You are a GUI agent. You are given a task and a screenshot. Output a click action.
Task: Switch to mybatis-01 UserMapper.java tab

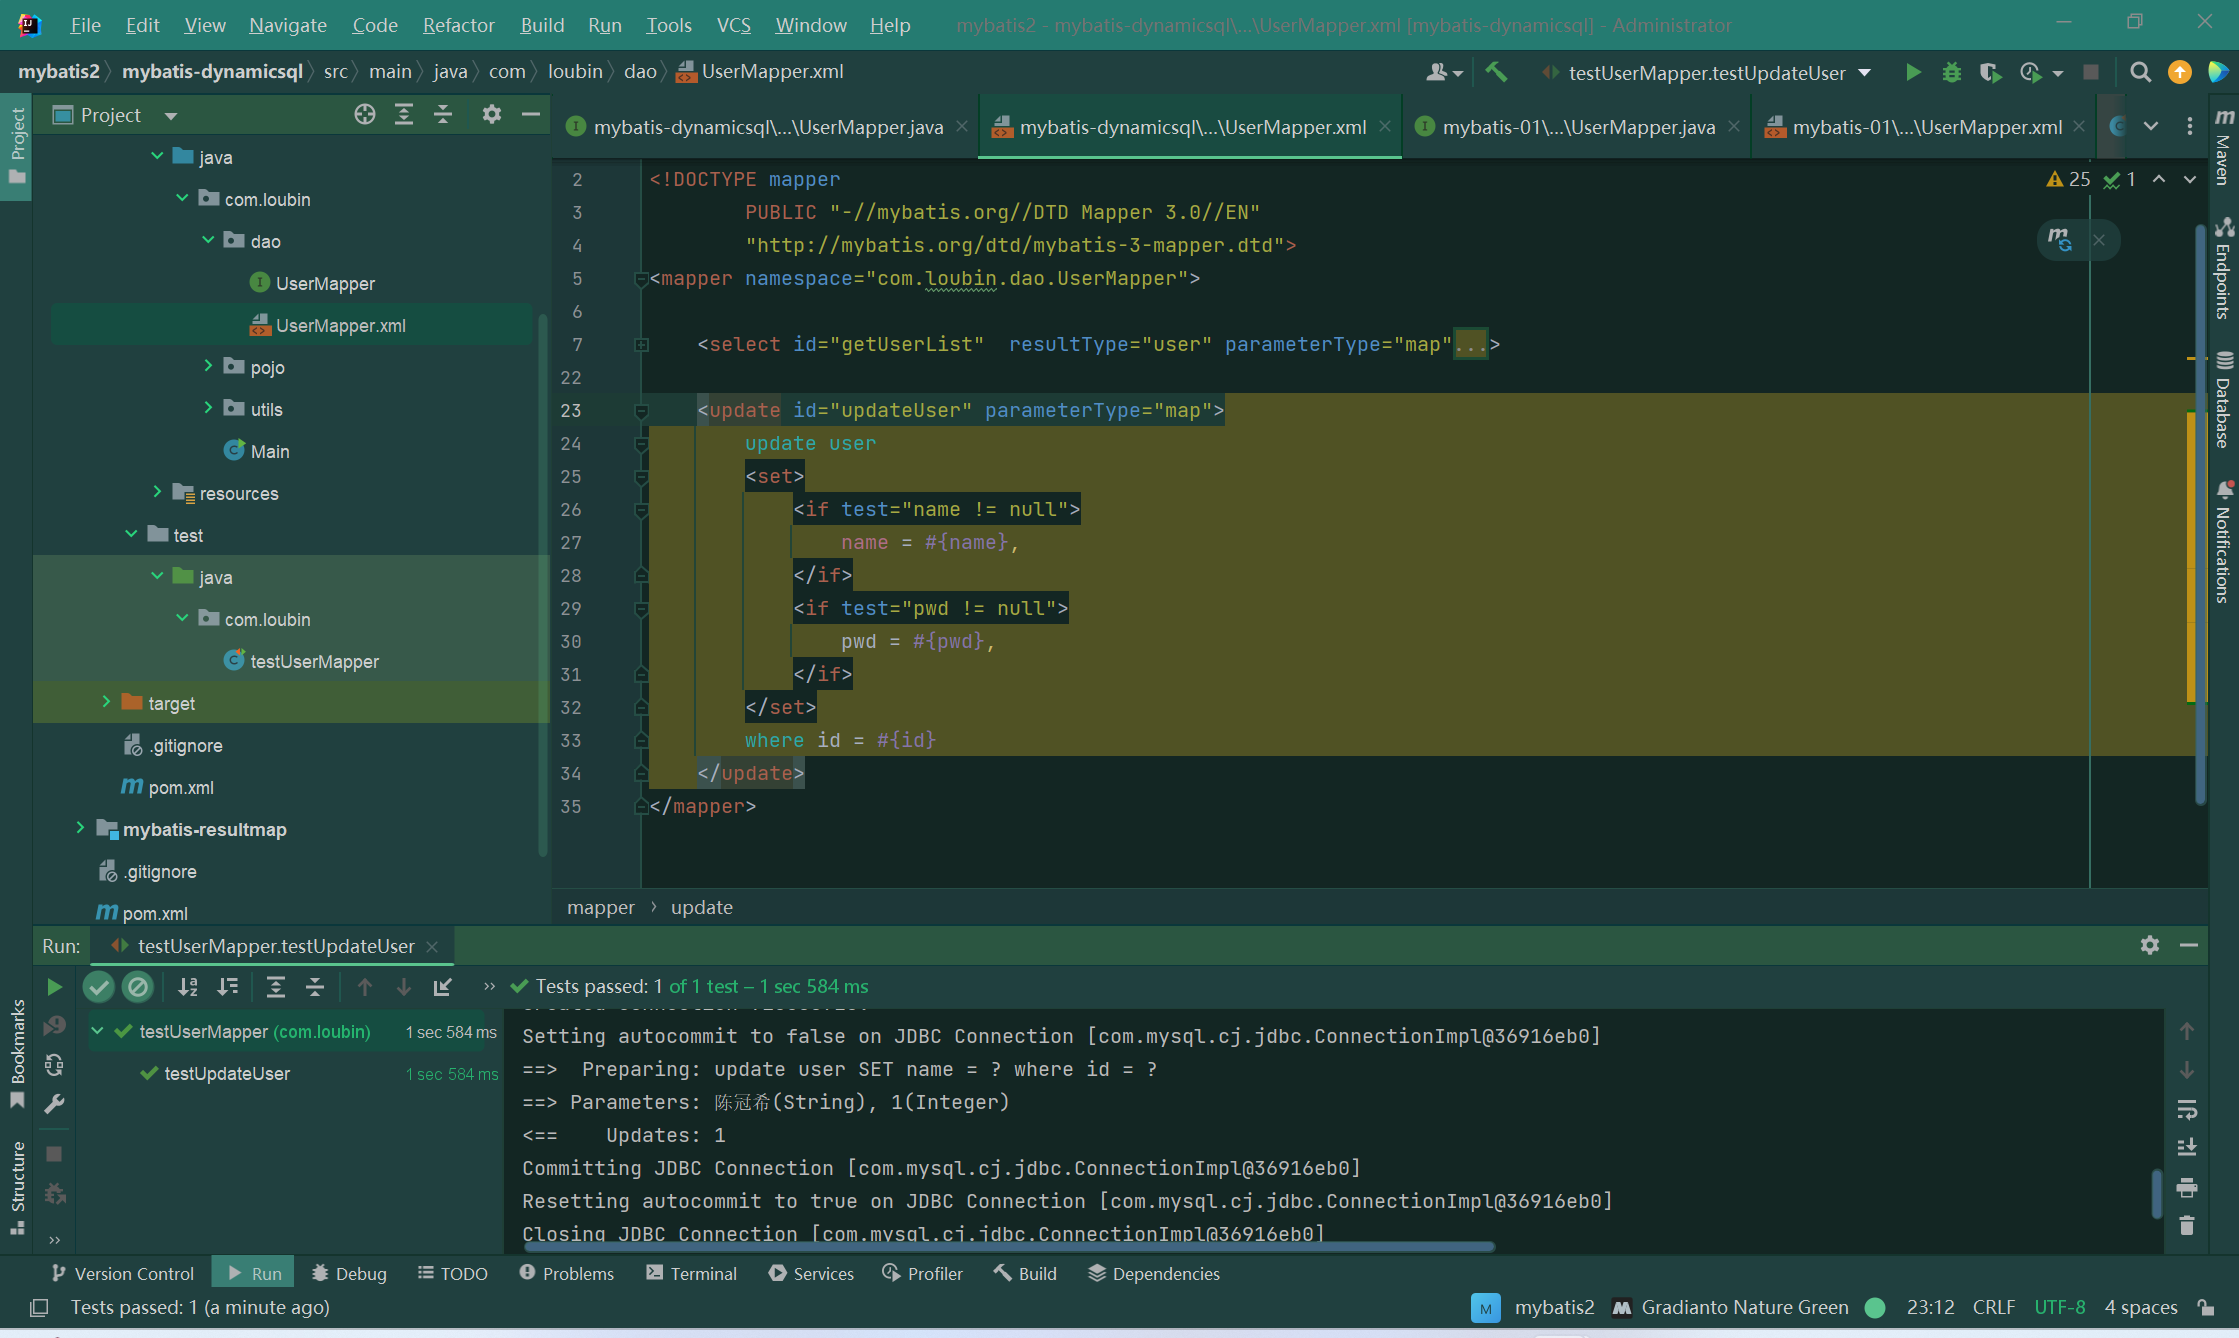coord(1577,127)
